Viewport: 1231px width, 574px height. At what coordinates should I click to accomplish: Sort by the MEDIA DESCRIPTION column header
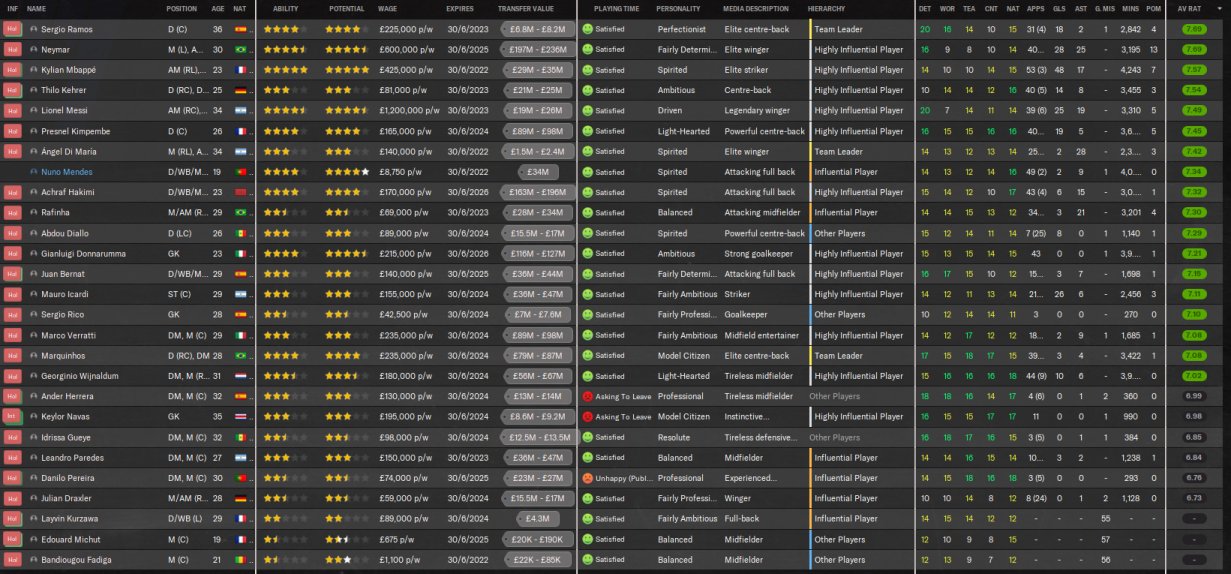(x=756, y=9)
